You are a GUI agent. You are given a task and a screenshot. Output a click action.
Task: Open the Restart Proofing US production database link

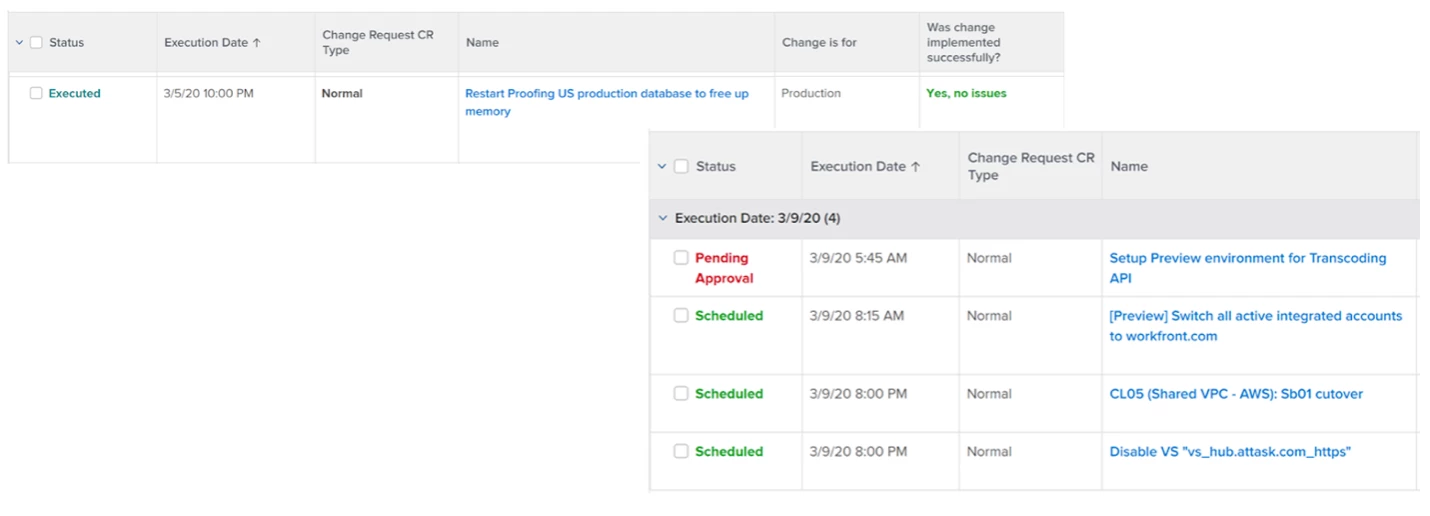[x=606, y=94]
